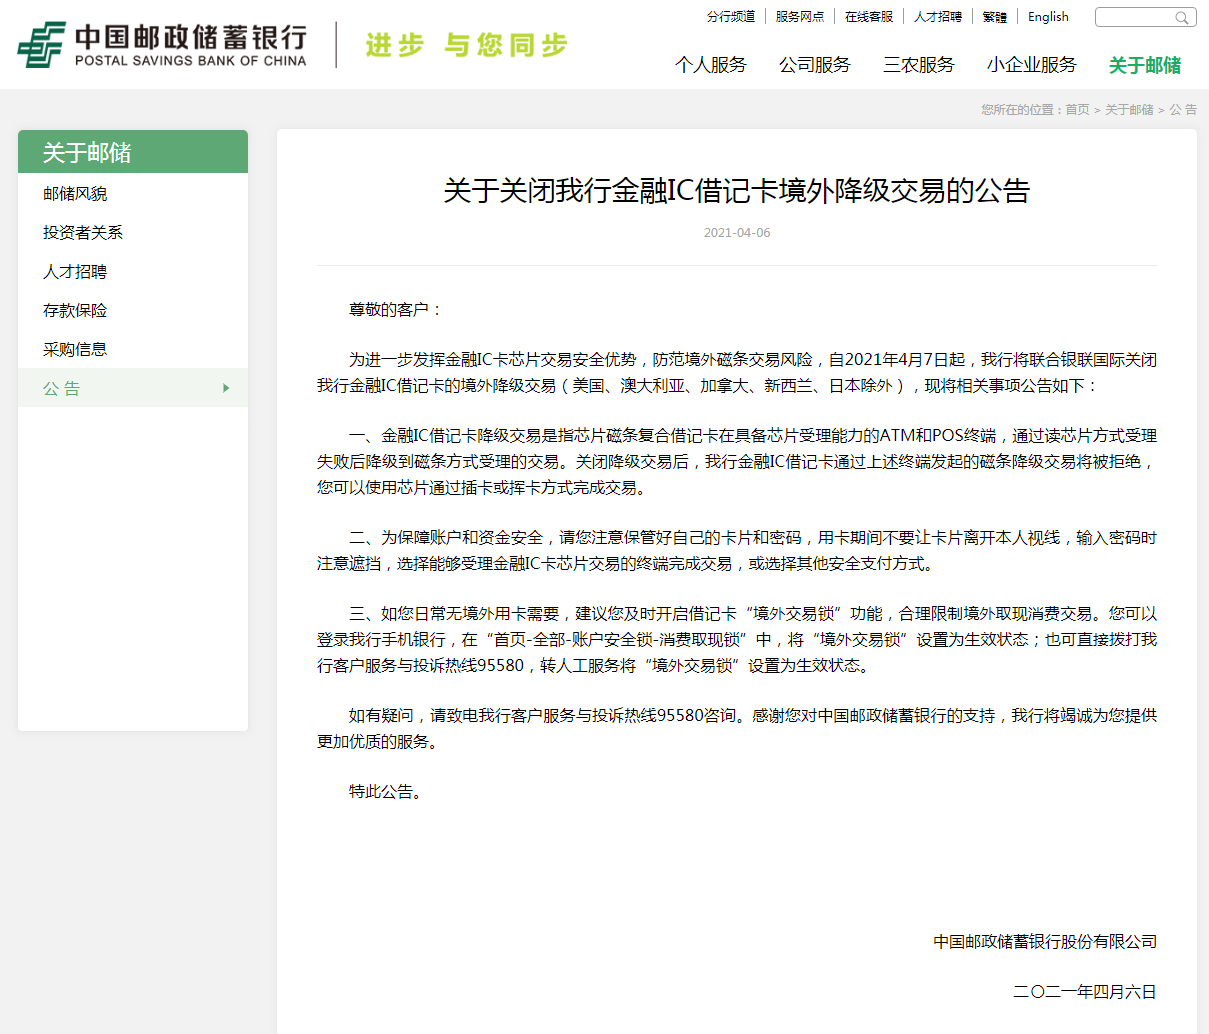Select 公告 item in sidebar
This screenshot has width=1209, height=1034.
coord(133,388)
